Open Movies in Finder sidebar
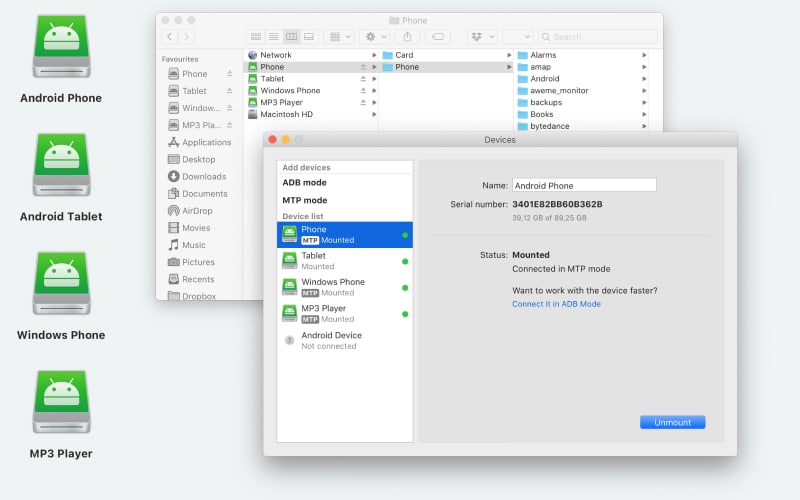Screen dimensions: 800x500 click(189, 228)
